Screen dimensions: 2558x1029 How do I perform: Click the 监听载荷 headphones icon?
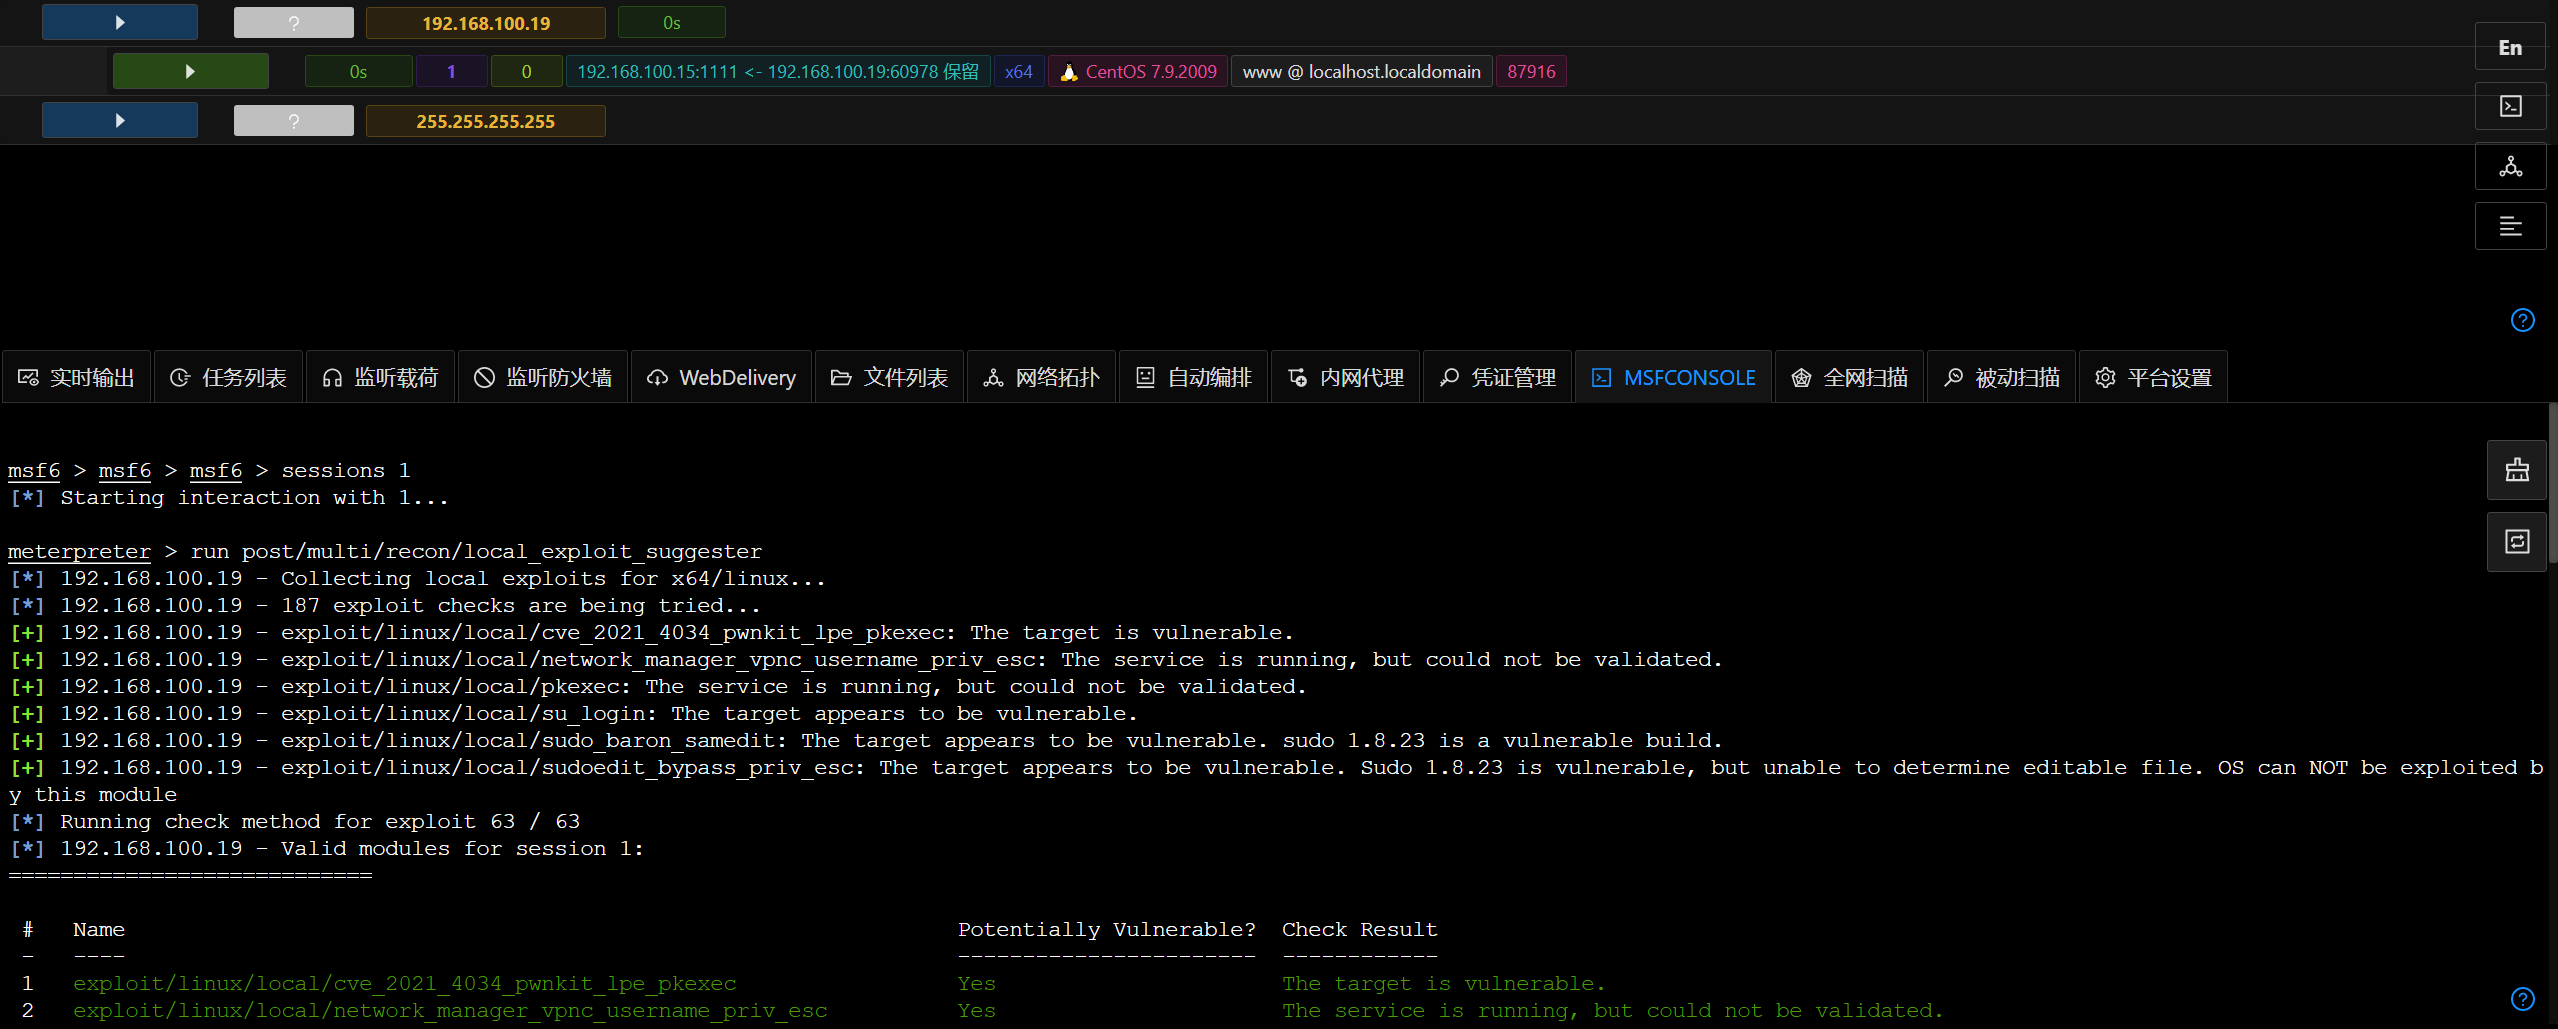[332, 377]
